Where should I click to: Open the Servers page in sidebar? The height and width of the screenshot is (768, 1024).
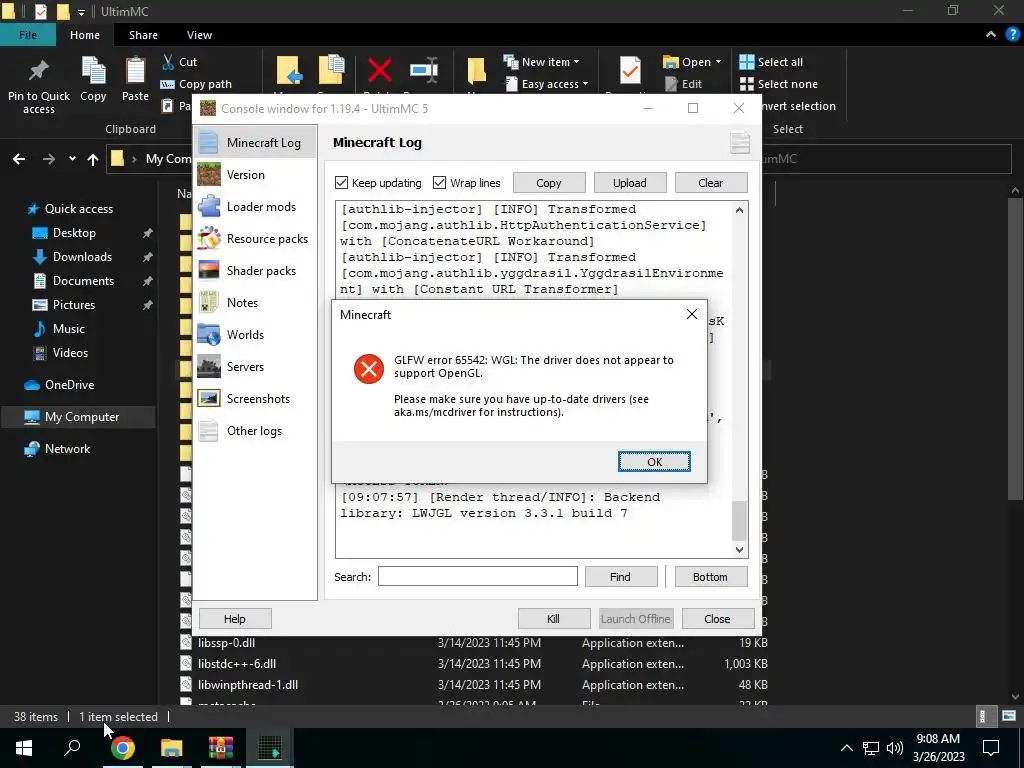[255, 366]
